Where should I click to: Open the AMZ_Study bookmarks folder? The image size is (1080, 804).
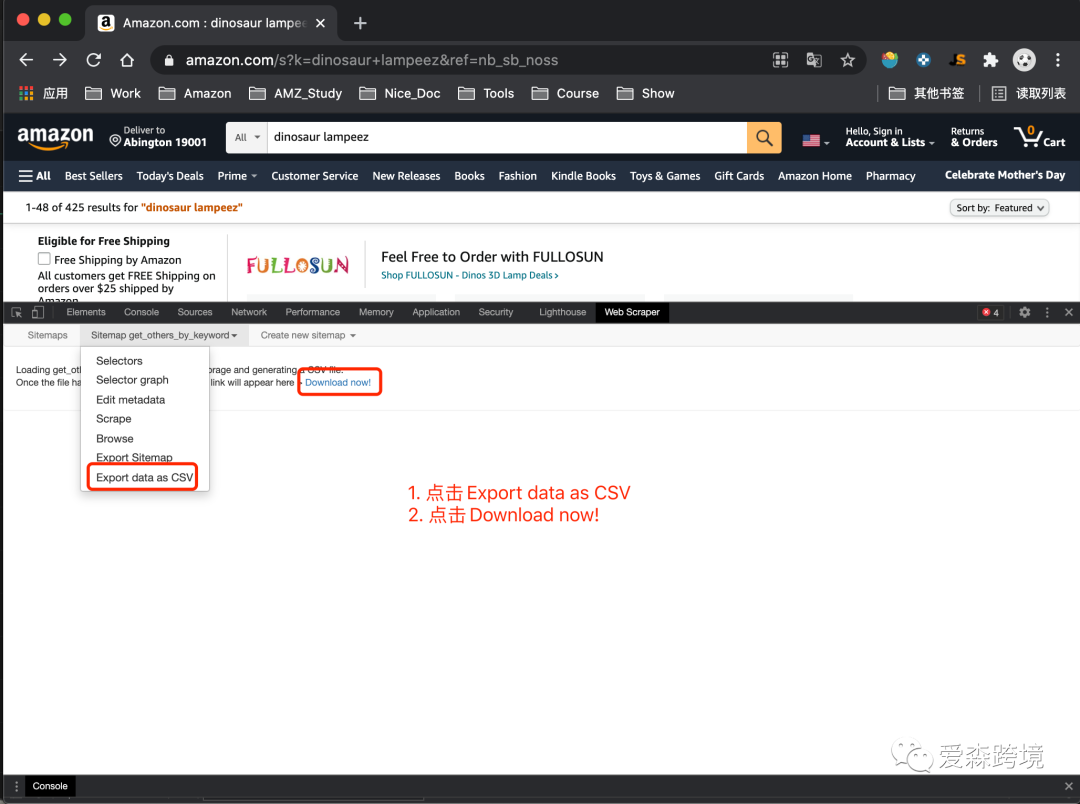(x=295, y=93)
